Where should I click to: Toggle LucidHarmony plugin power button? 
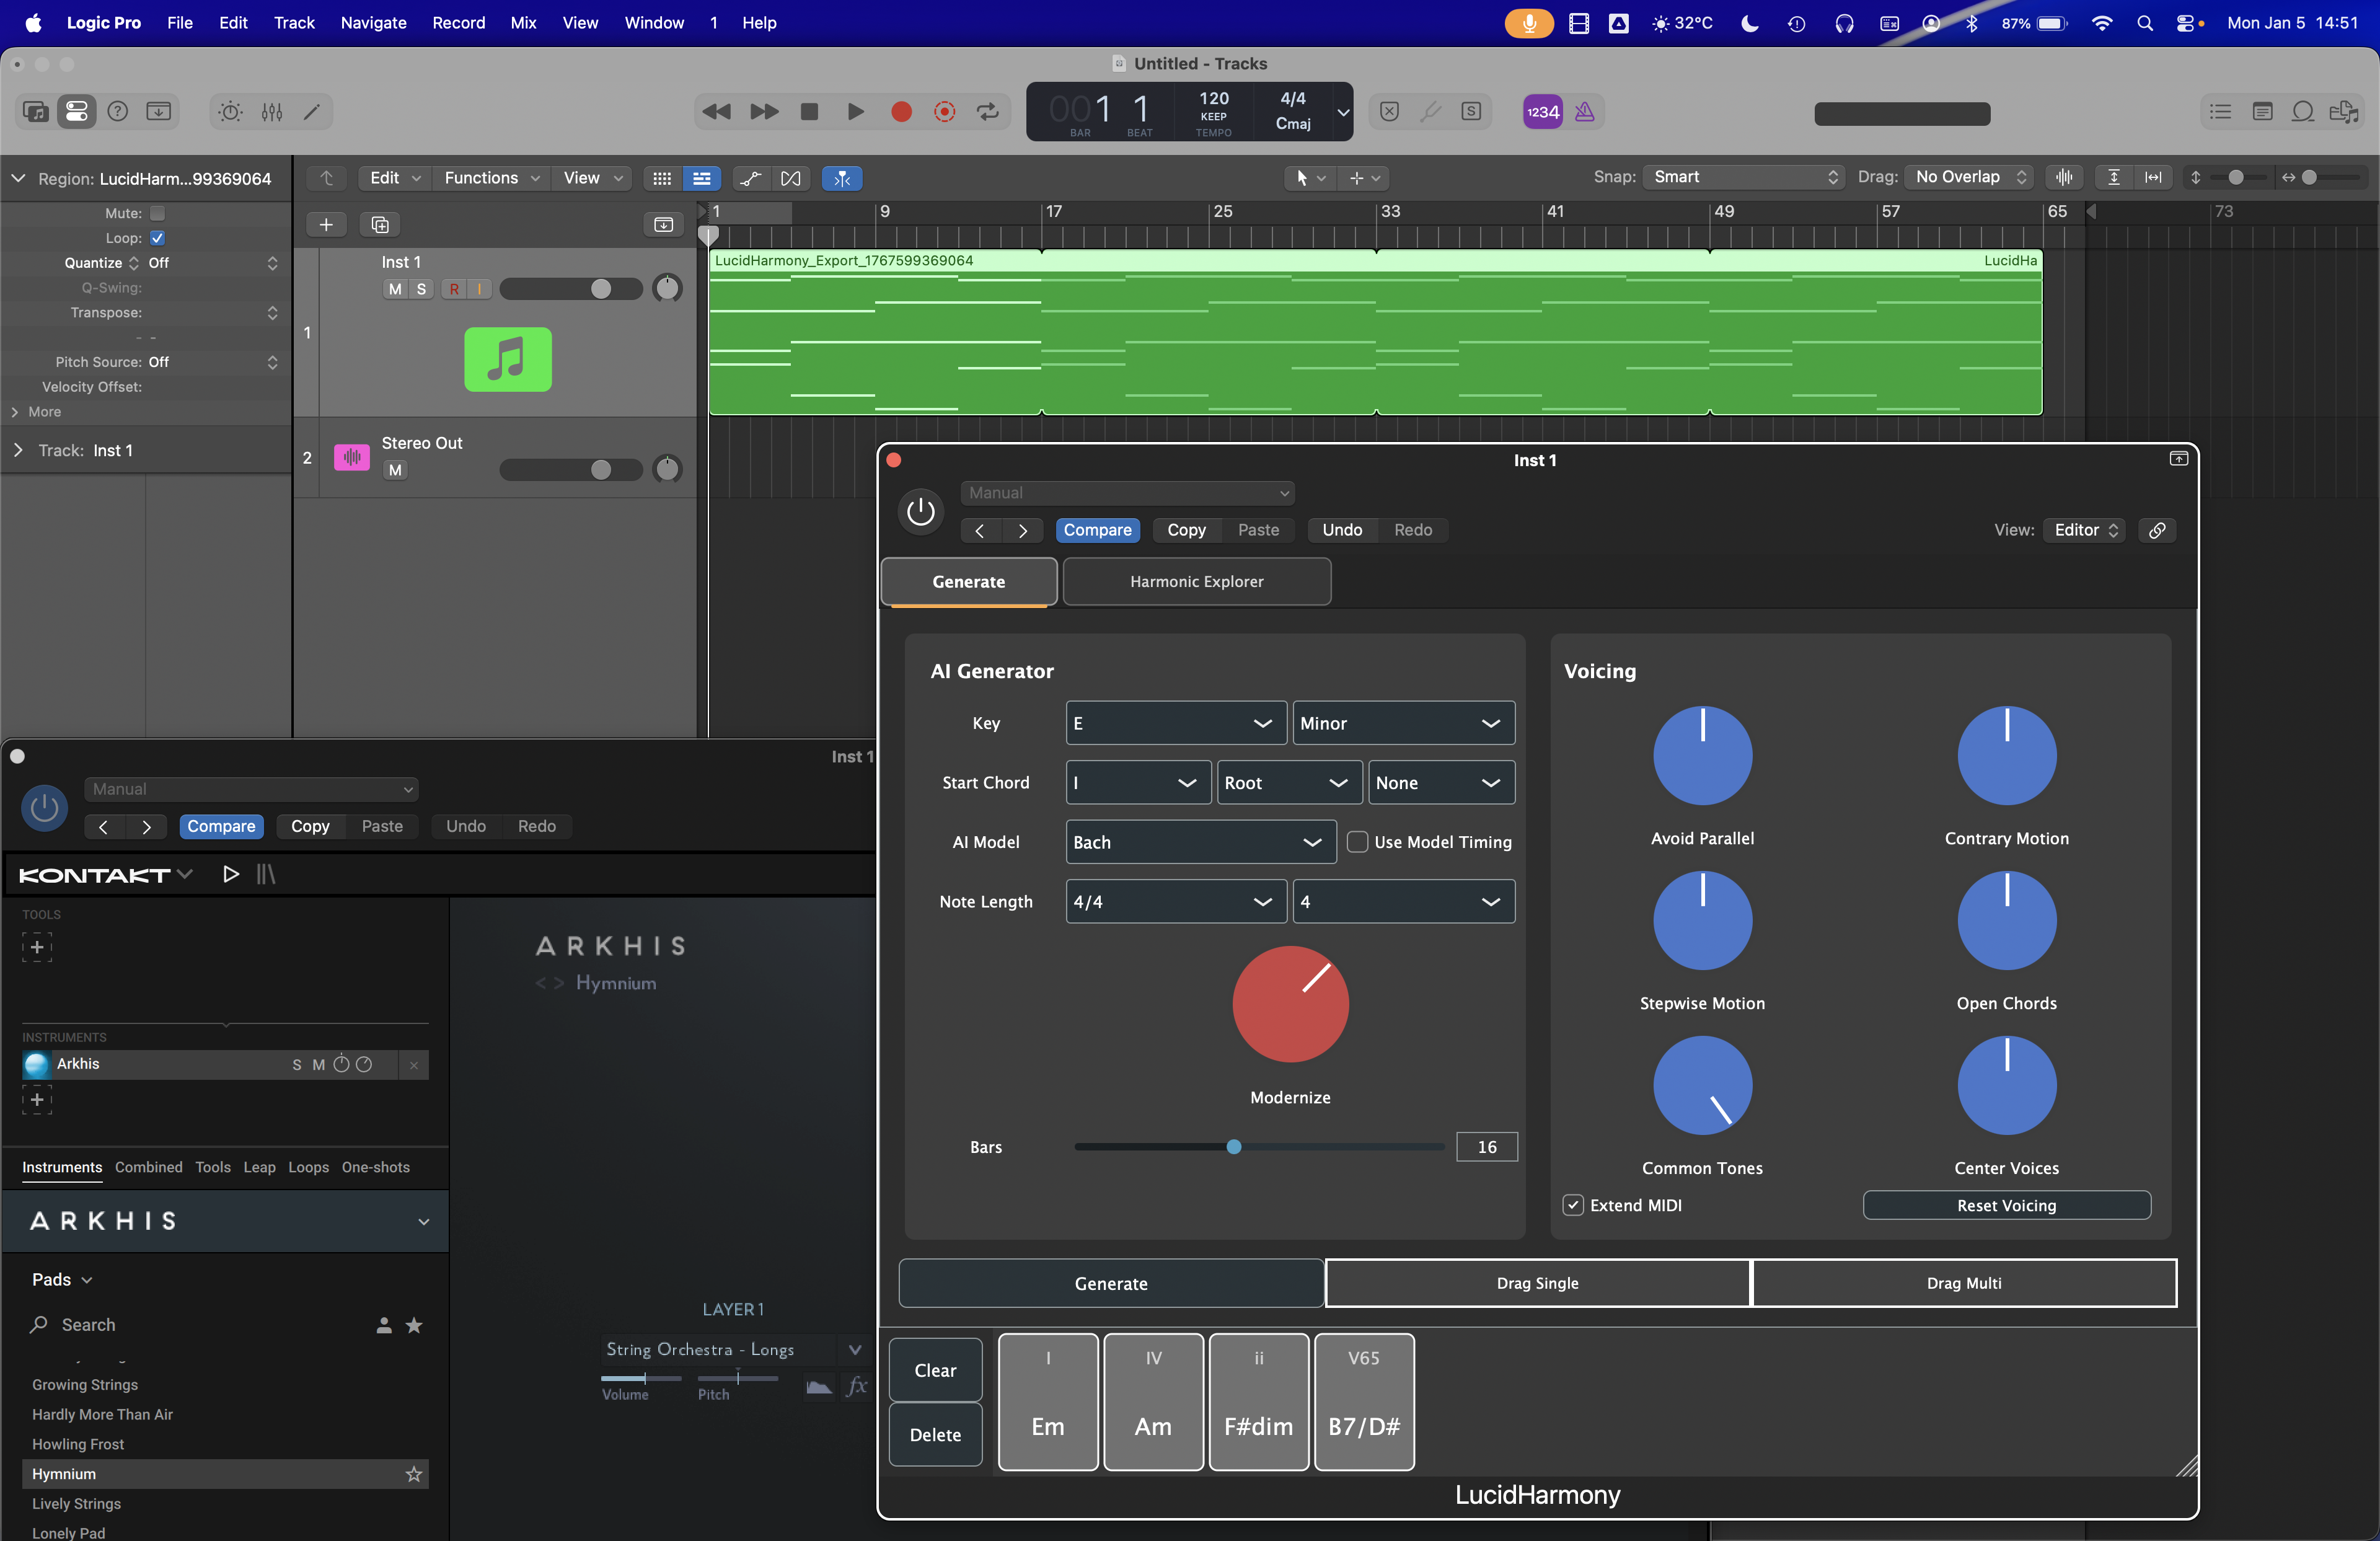[x=920, y=511]
